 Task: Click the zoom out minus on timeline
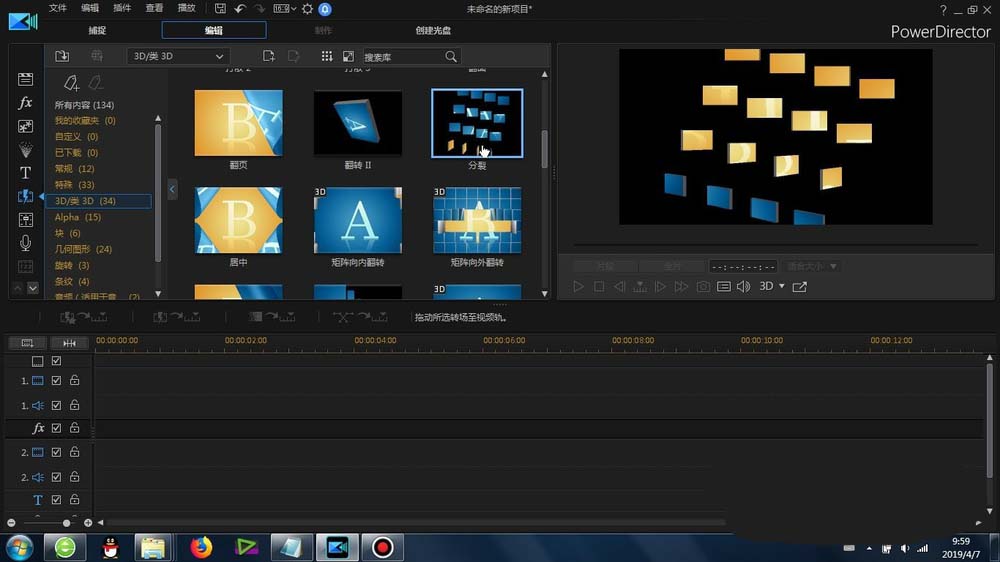click(11, 522)
